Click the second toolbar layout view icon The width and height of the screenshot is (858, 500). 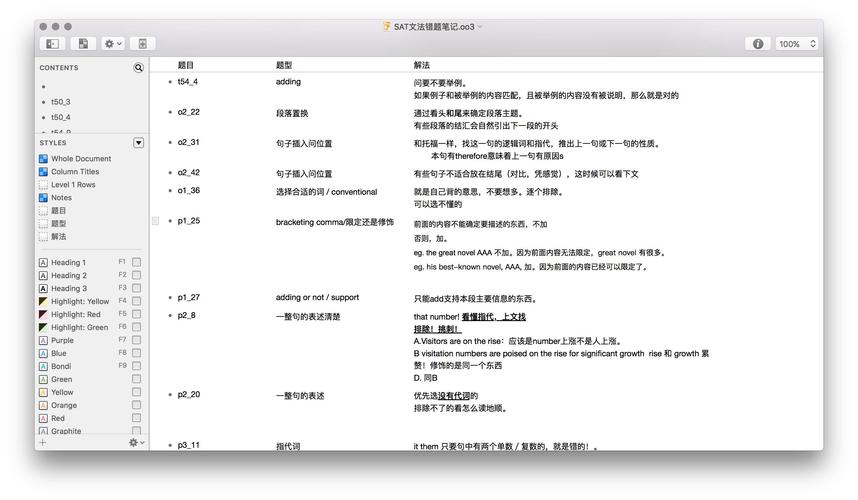[x=83, y=44]
